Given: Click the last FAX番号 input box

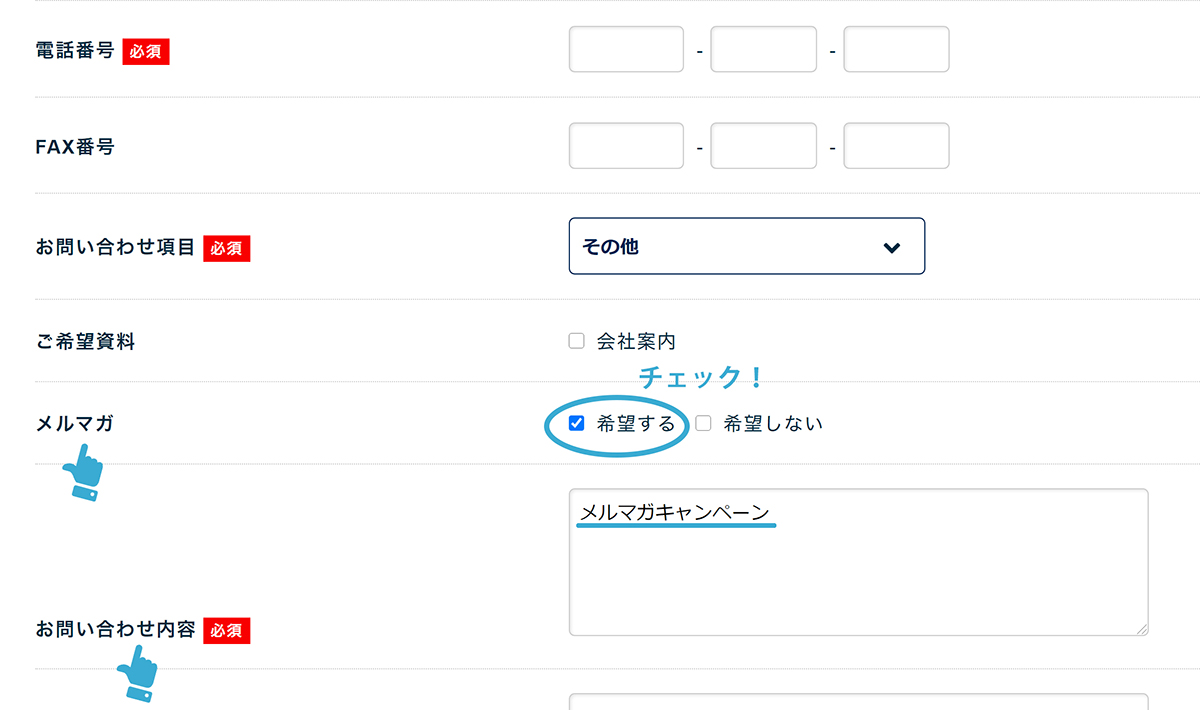Looking at the screenshot, I should (x=896, y=146).
